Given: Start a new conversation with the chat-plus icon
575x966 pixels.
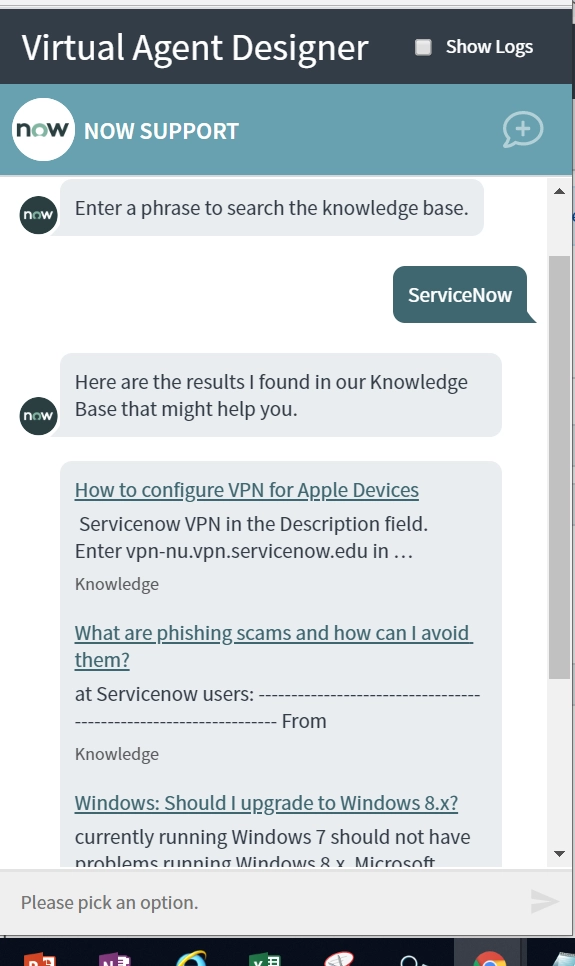Looking at the screenshot, I should click(523, 129).
